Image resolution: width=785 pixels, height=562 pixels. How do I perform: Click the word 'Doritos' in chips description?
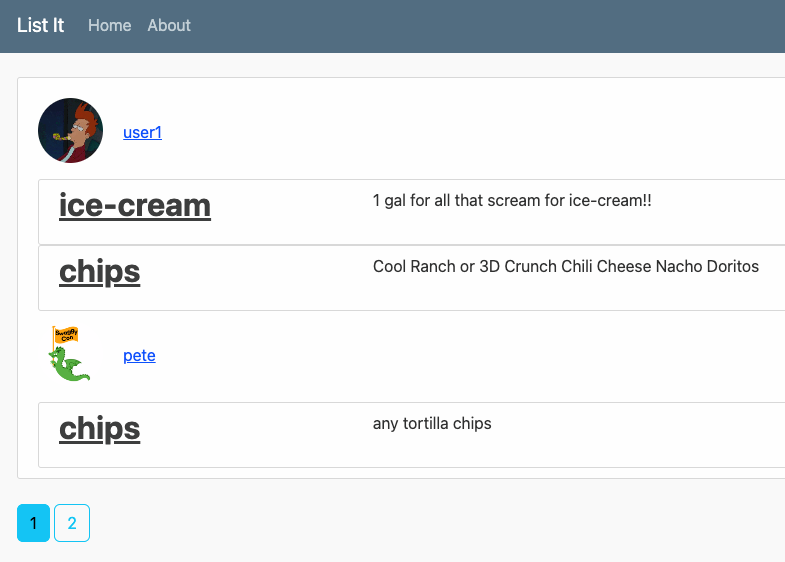pyautogui.click(x=733, y=267)
